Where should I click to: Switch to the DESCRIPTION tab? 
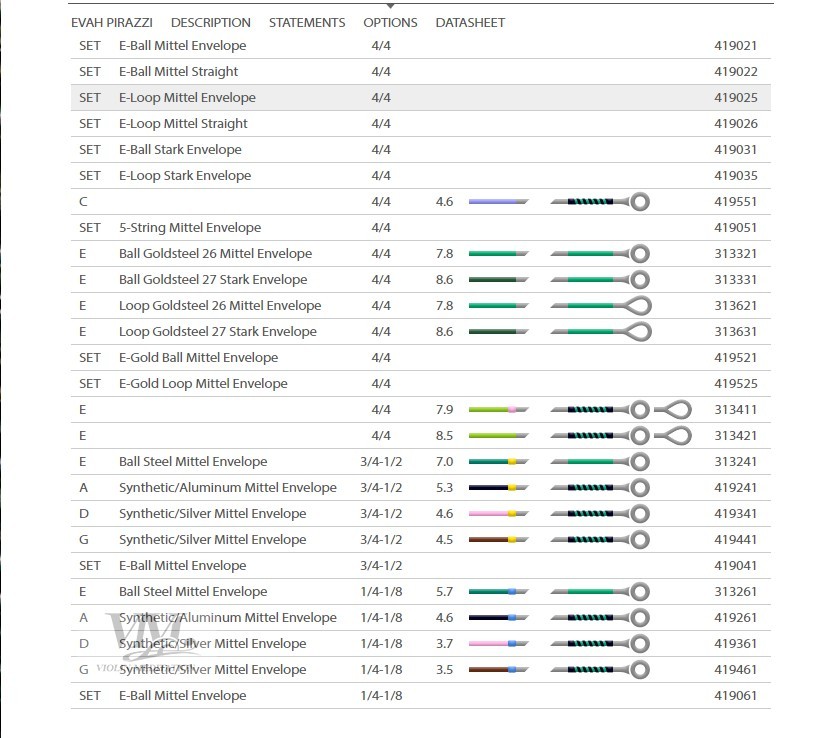(x=210, y=23)
